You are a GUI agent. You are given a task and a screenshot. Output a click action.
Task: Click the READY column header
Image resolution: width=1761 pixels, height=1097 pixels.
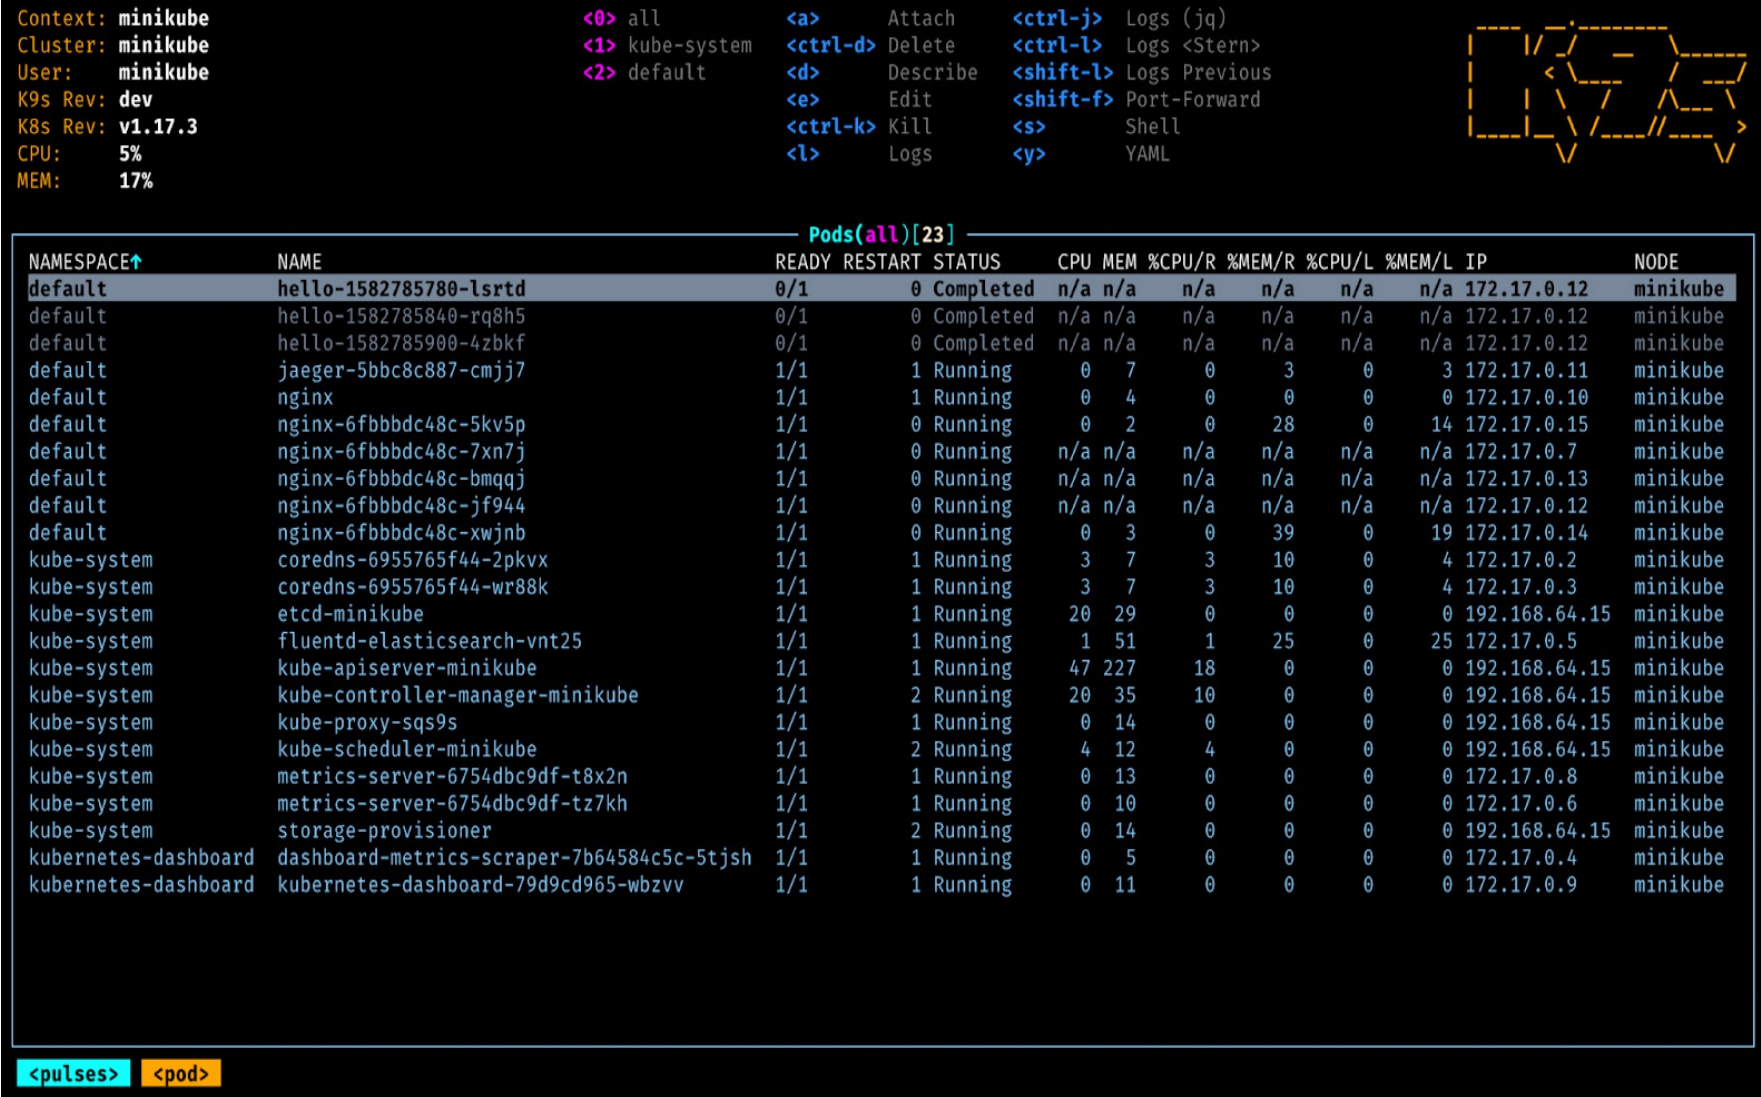click(803, 262)
